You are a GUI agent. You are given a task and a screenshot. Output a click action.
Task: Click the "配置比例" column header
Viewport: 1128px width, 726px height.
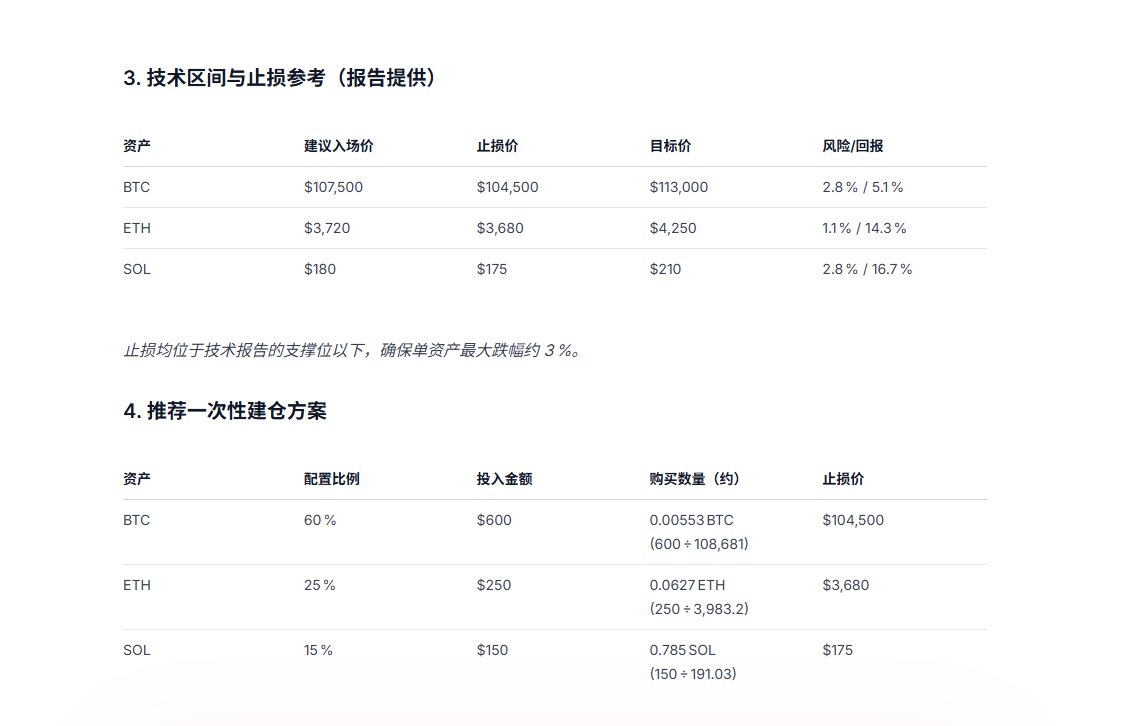click(x=332, y=479)
